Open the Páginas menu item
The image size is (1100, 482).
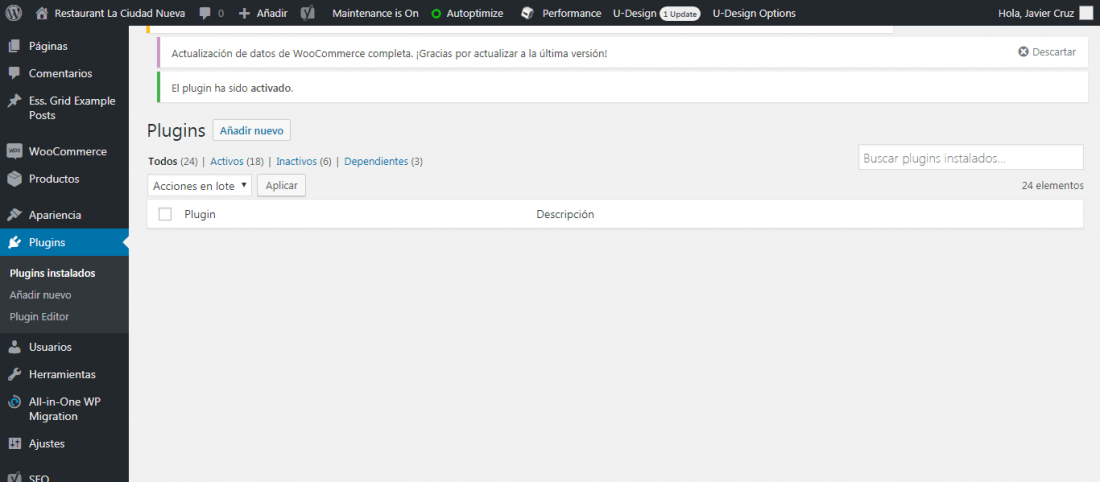click(48, 46)
